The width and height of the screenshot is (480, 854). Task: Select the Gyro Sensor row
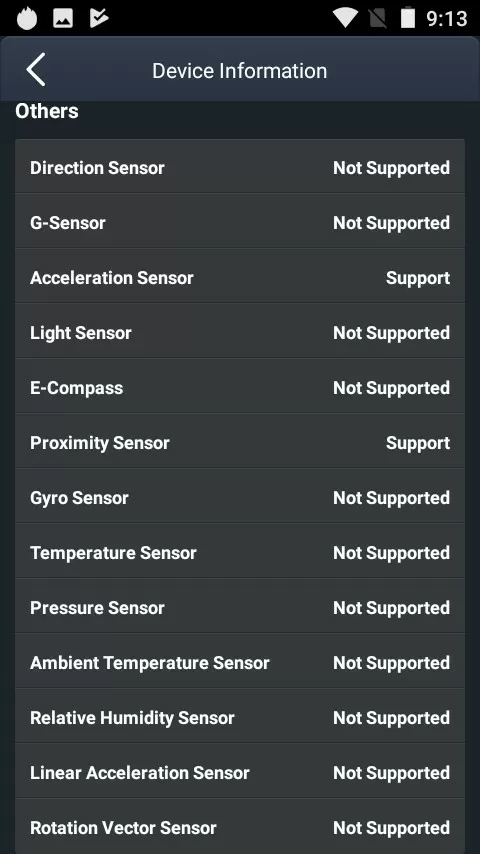pyautogui.click(x=240, y=497)
